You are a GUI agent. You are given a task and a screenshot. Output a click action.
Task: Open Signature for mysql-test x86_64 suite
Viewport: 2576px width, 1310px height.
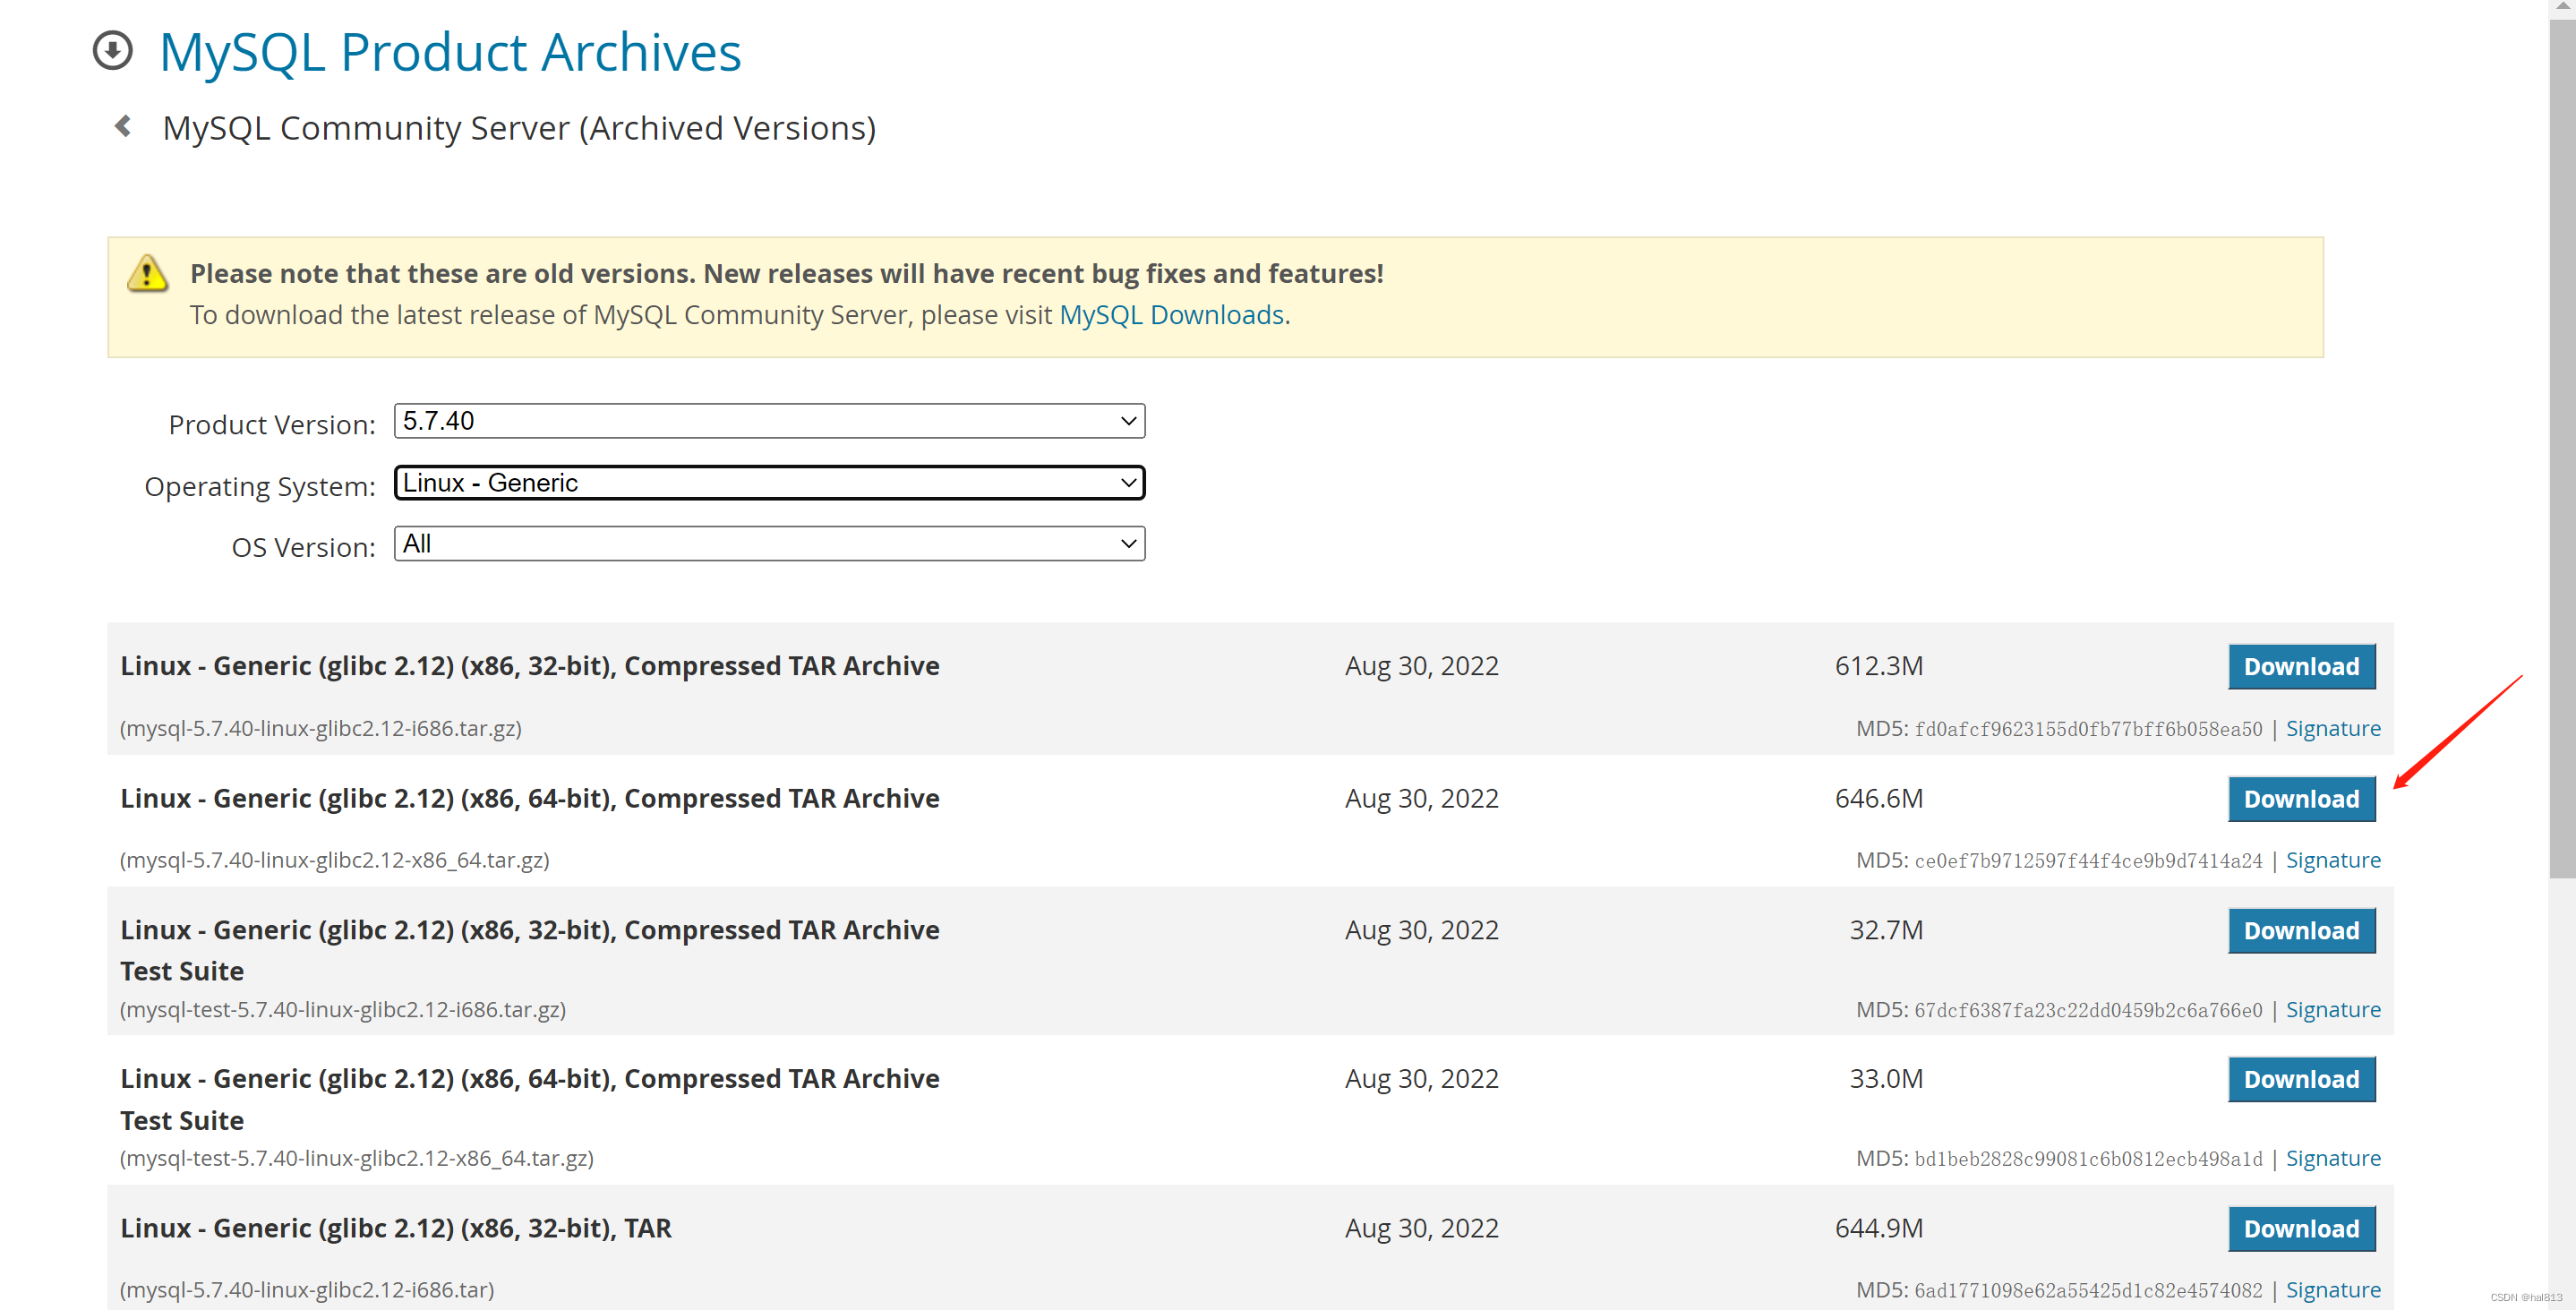(x=2332, y=1159)
